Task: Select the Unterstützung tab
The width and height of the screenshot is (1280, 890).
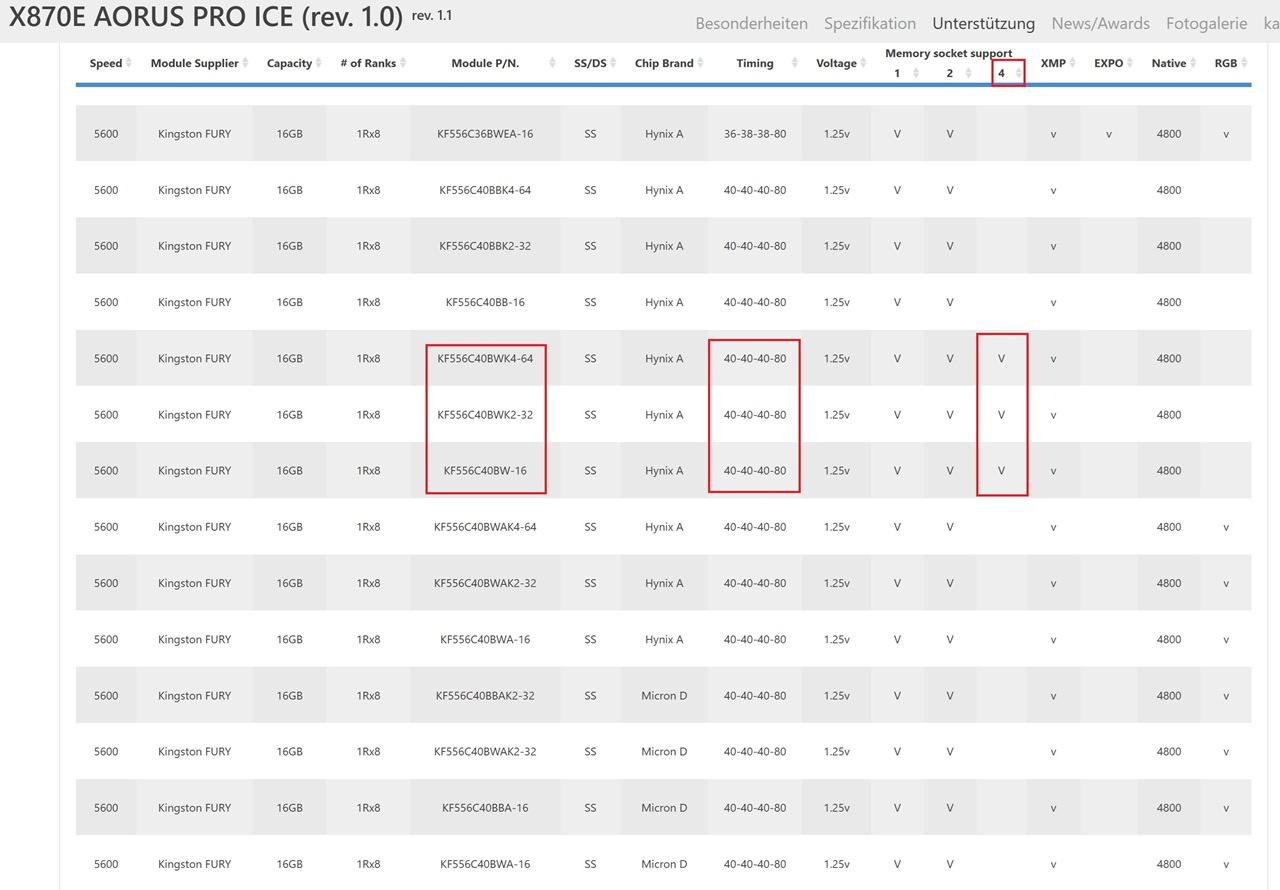Action: point(983,23)
